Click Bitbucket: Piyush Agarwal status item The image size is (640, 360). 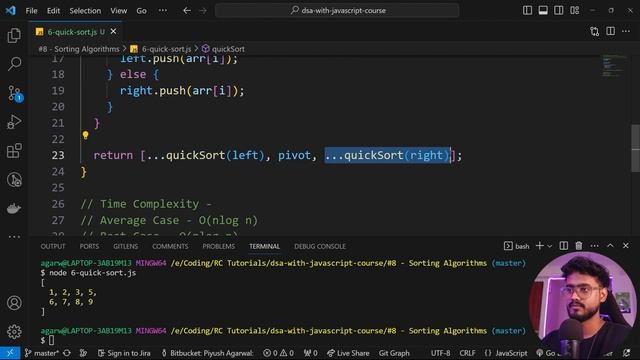tap(207, 353)
